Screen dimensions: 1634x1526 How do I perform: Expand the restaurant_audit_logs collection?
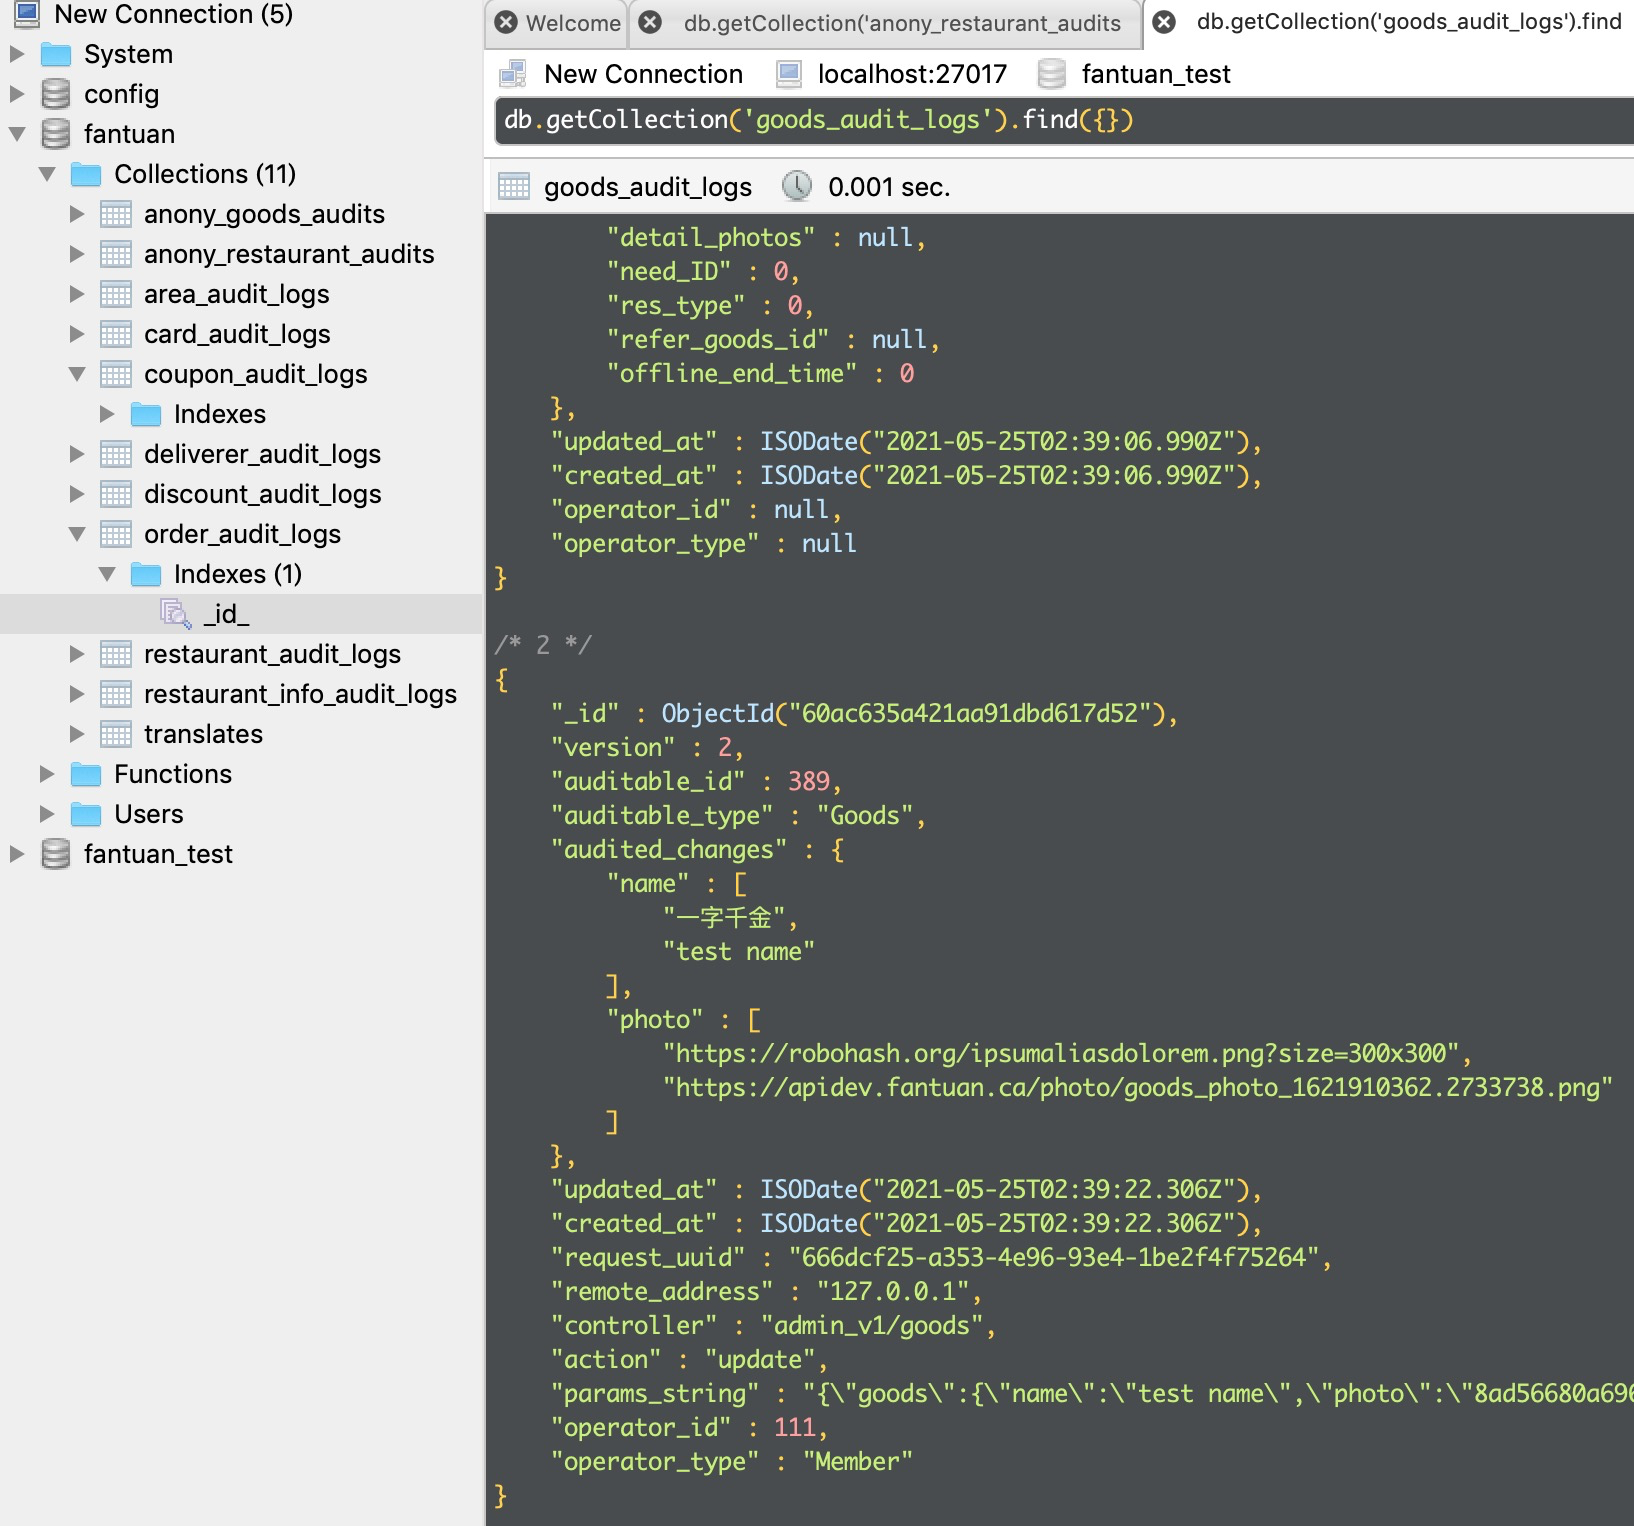[76, 654]
